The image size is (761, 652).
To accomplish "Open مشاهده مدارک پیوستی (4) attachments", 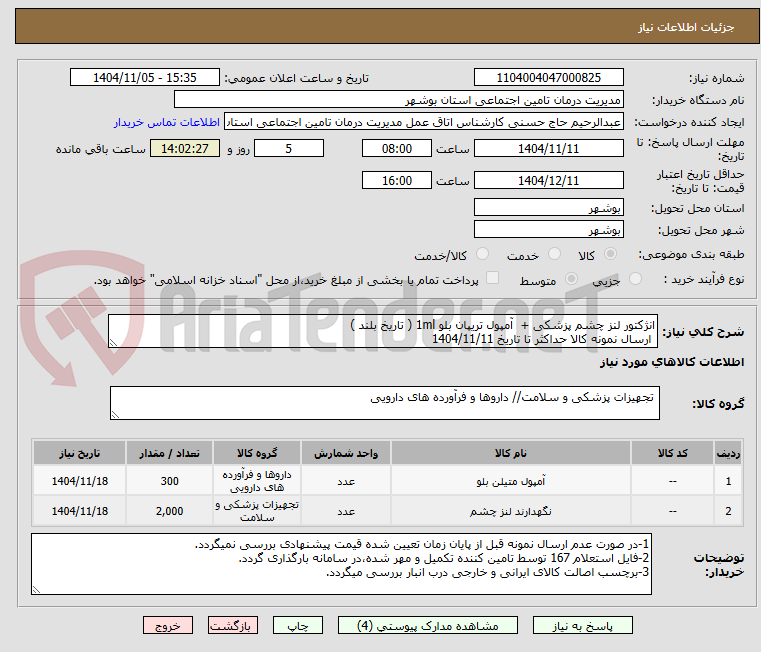I will tap(428, 625).
